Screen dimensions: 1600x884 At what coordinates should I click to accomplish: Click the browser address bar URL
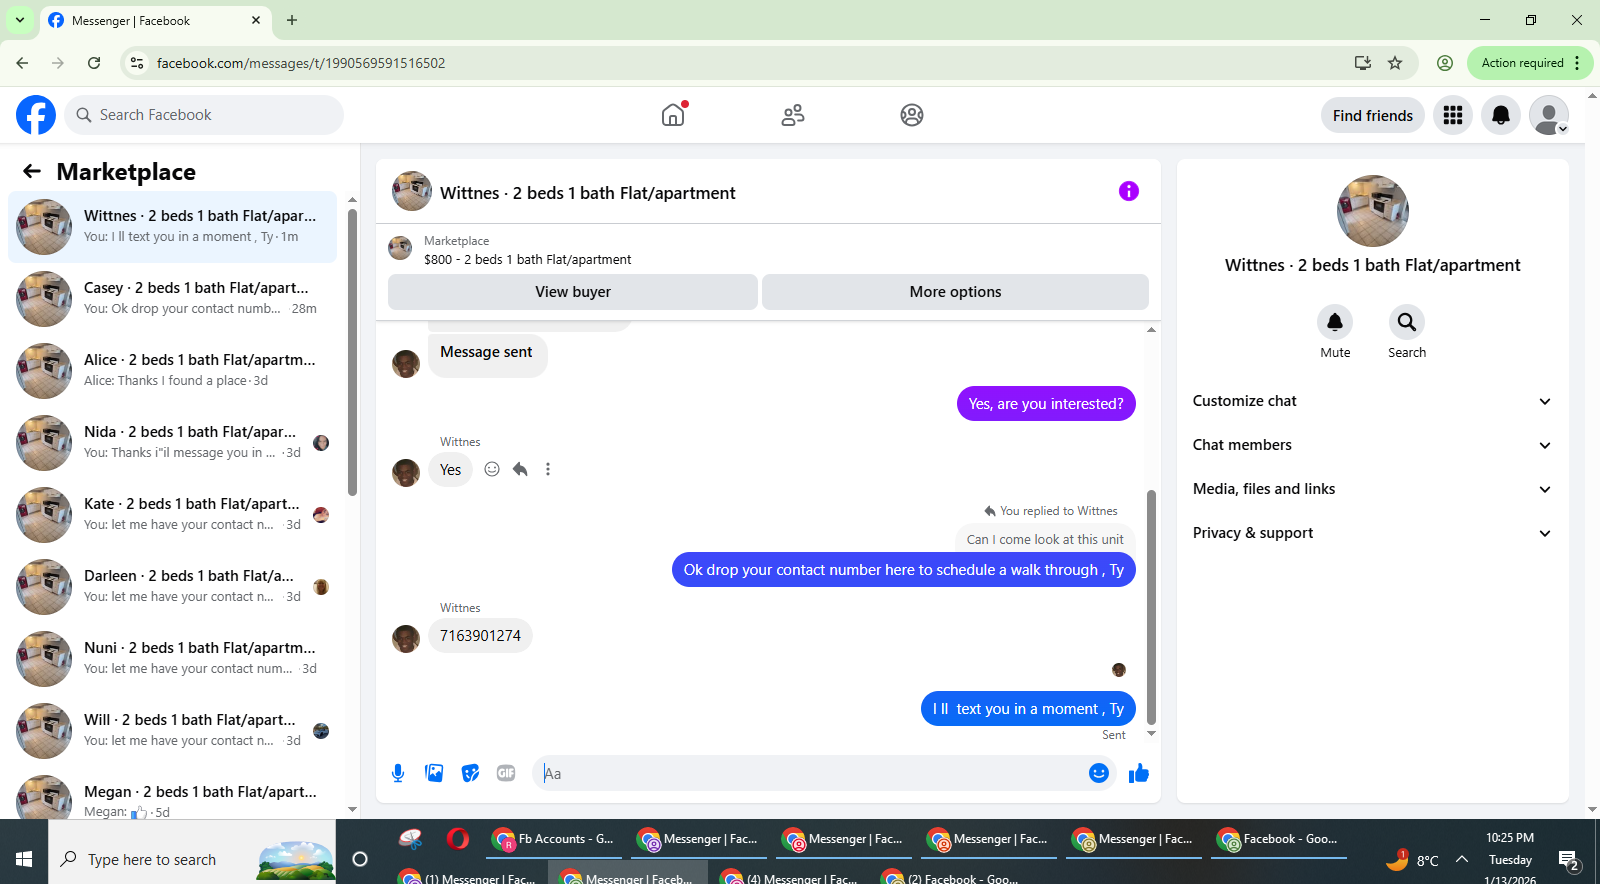tap(301, 63)
